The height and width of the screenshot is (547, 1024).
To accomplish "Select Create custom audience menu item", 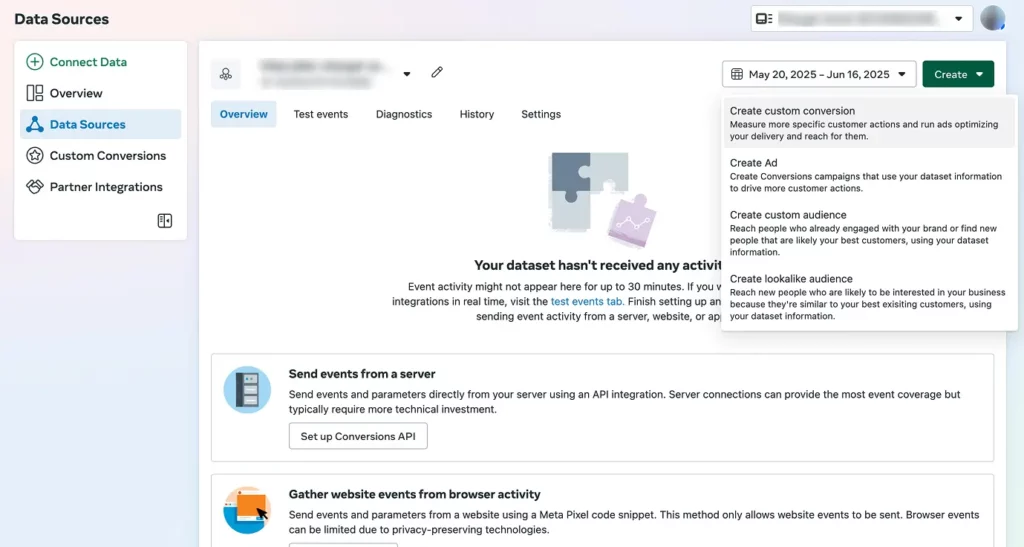I will click(869, 233).
